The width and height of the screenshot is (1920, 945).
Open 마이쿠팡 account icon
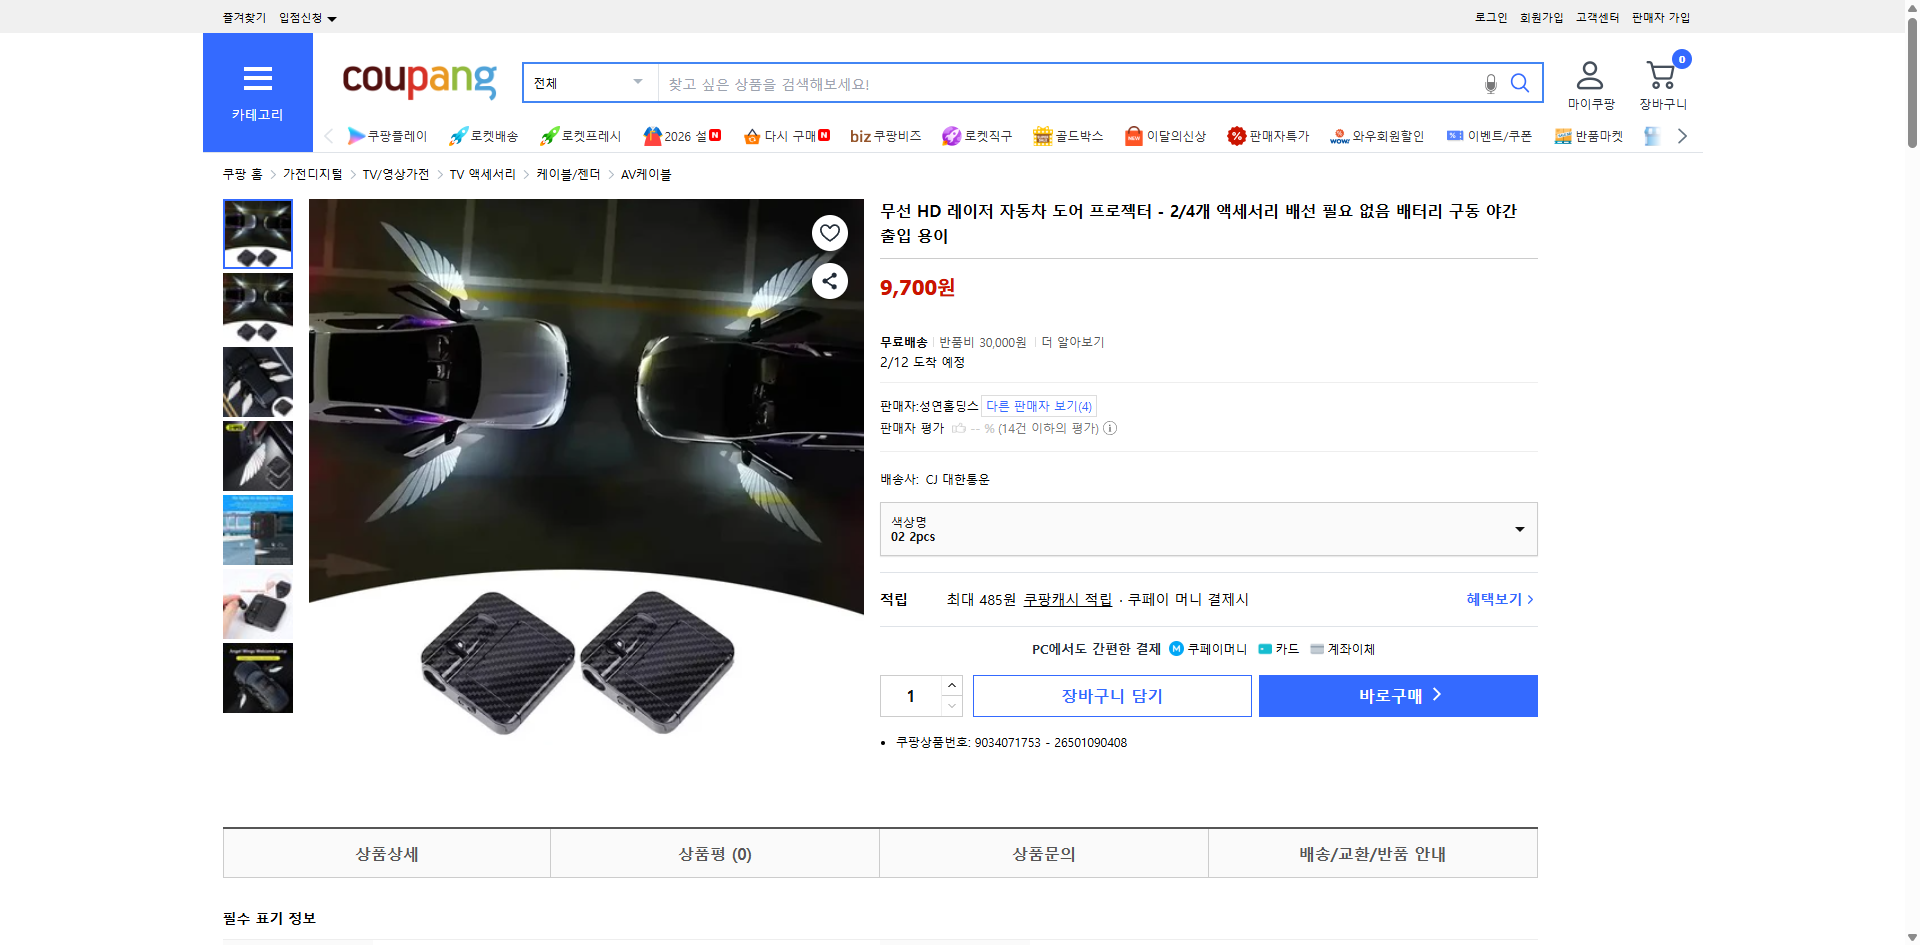(x=1588, y=75)
